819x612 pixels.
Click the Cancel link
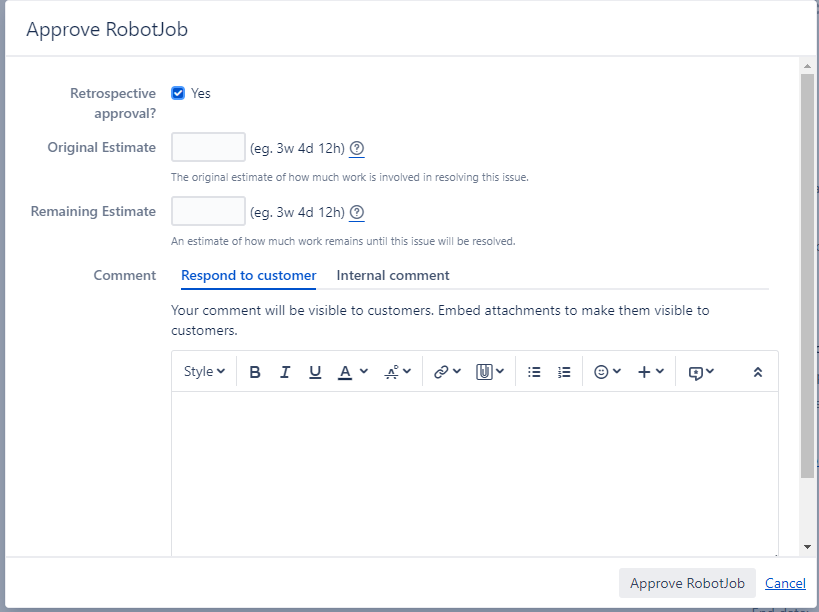click(x=785, y=583)
